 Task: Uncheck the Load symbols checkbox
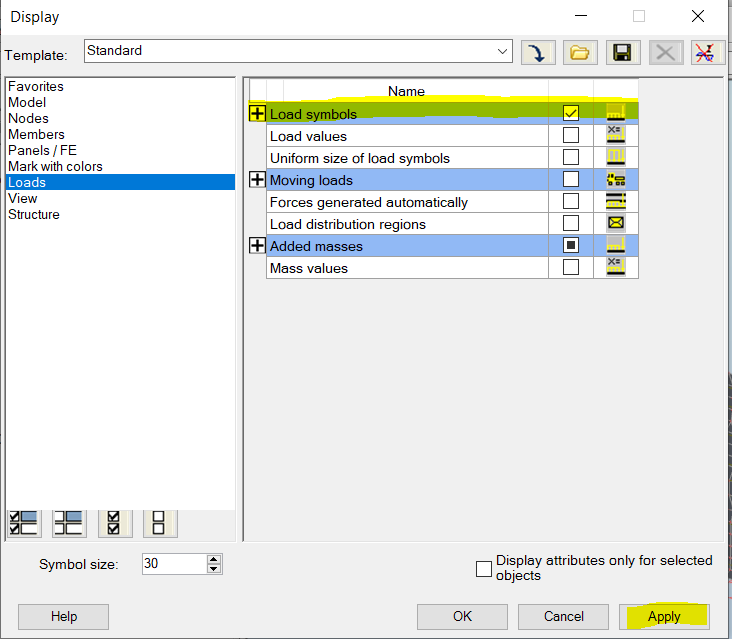tap(570, 113)
